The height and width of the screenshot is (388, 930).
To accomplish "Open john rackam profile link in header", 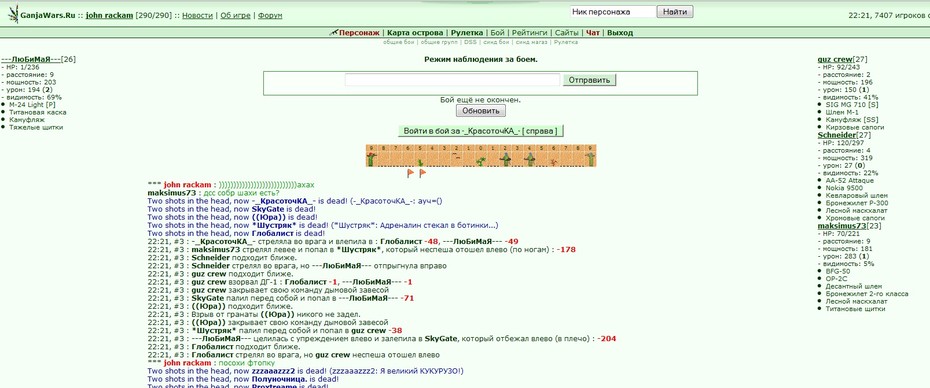I will [110, 15].
